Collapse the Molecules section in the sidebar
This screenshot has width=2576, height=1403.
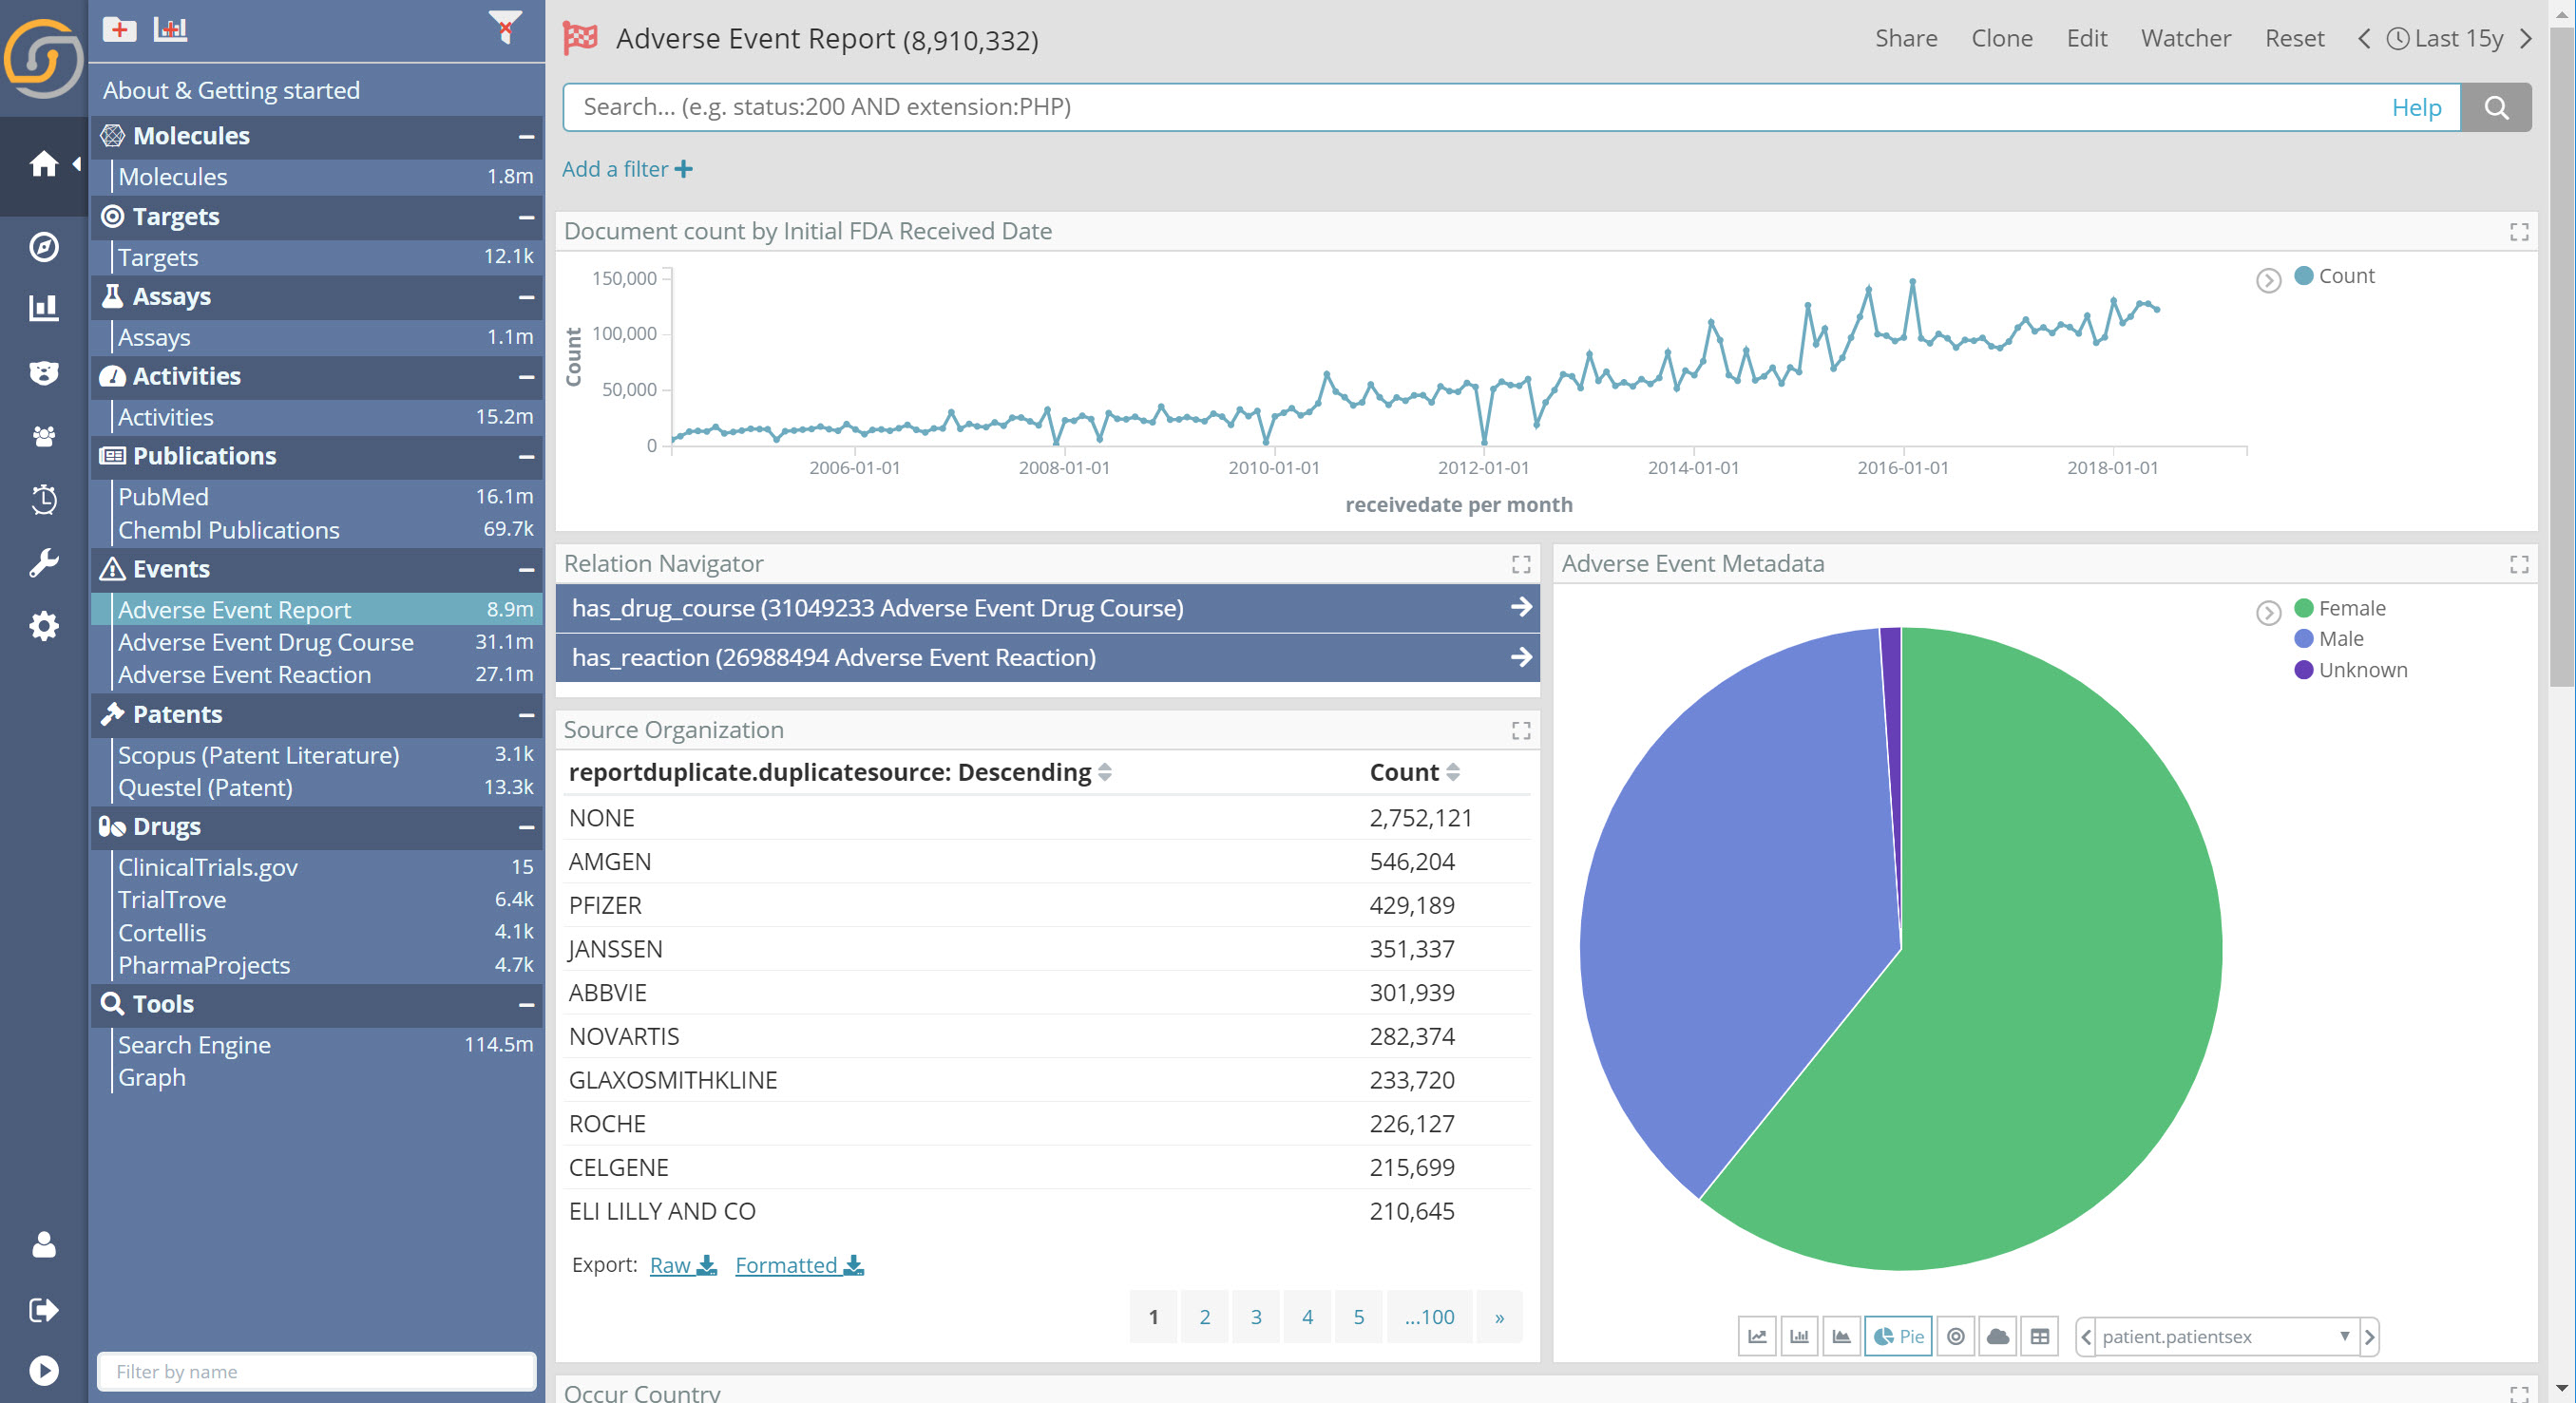(527, 136)
